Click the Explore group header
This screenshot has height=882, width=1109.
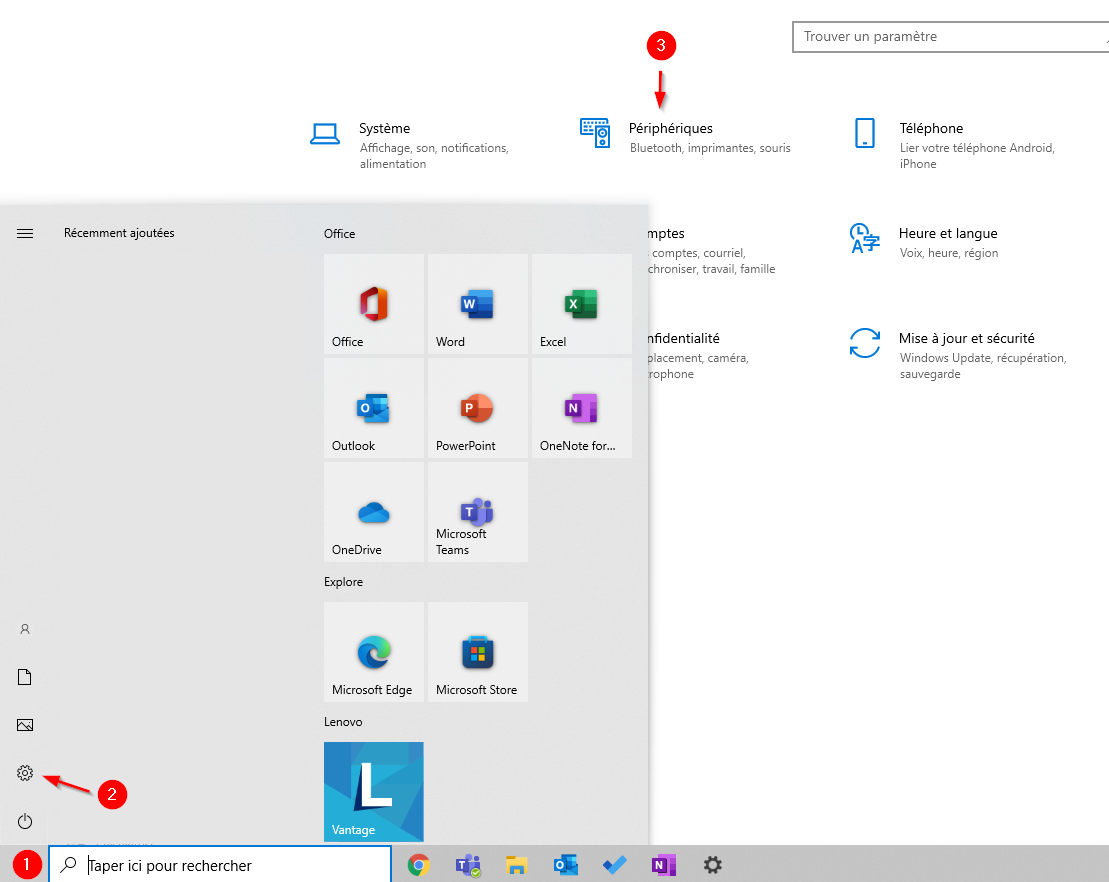tap(343, 581)
